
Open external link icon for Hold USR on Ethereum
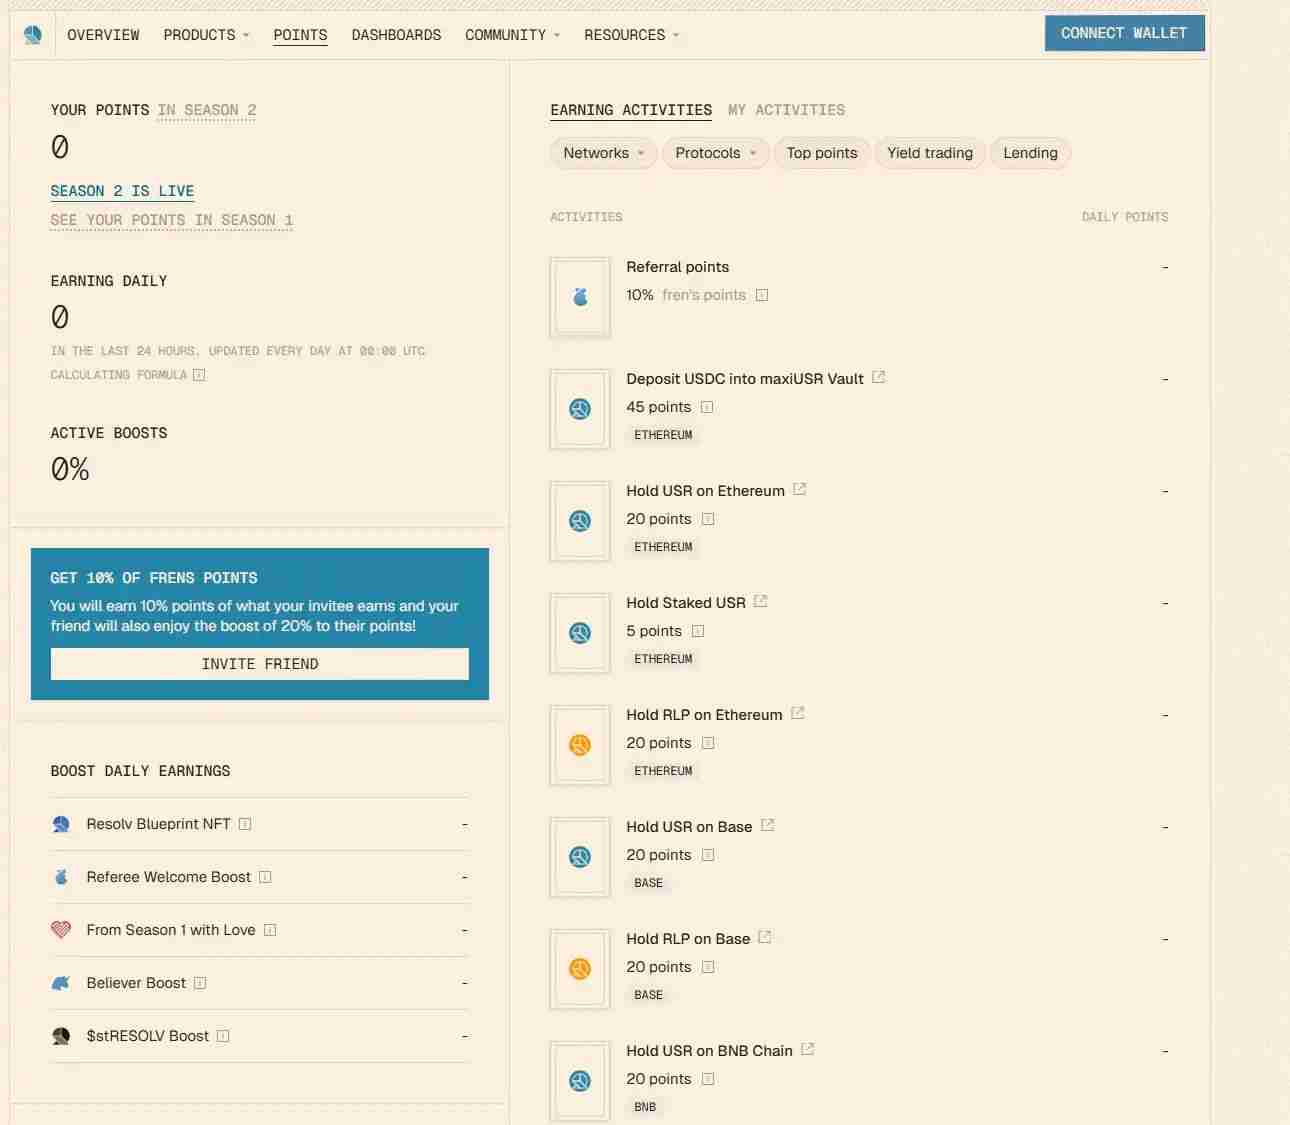click(x=799, y=490)
